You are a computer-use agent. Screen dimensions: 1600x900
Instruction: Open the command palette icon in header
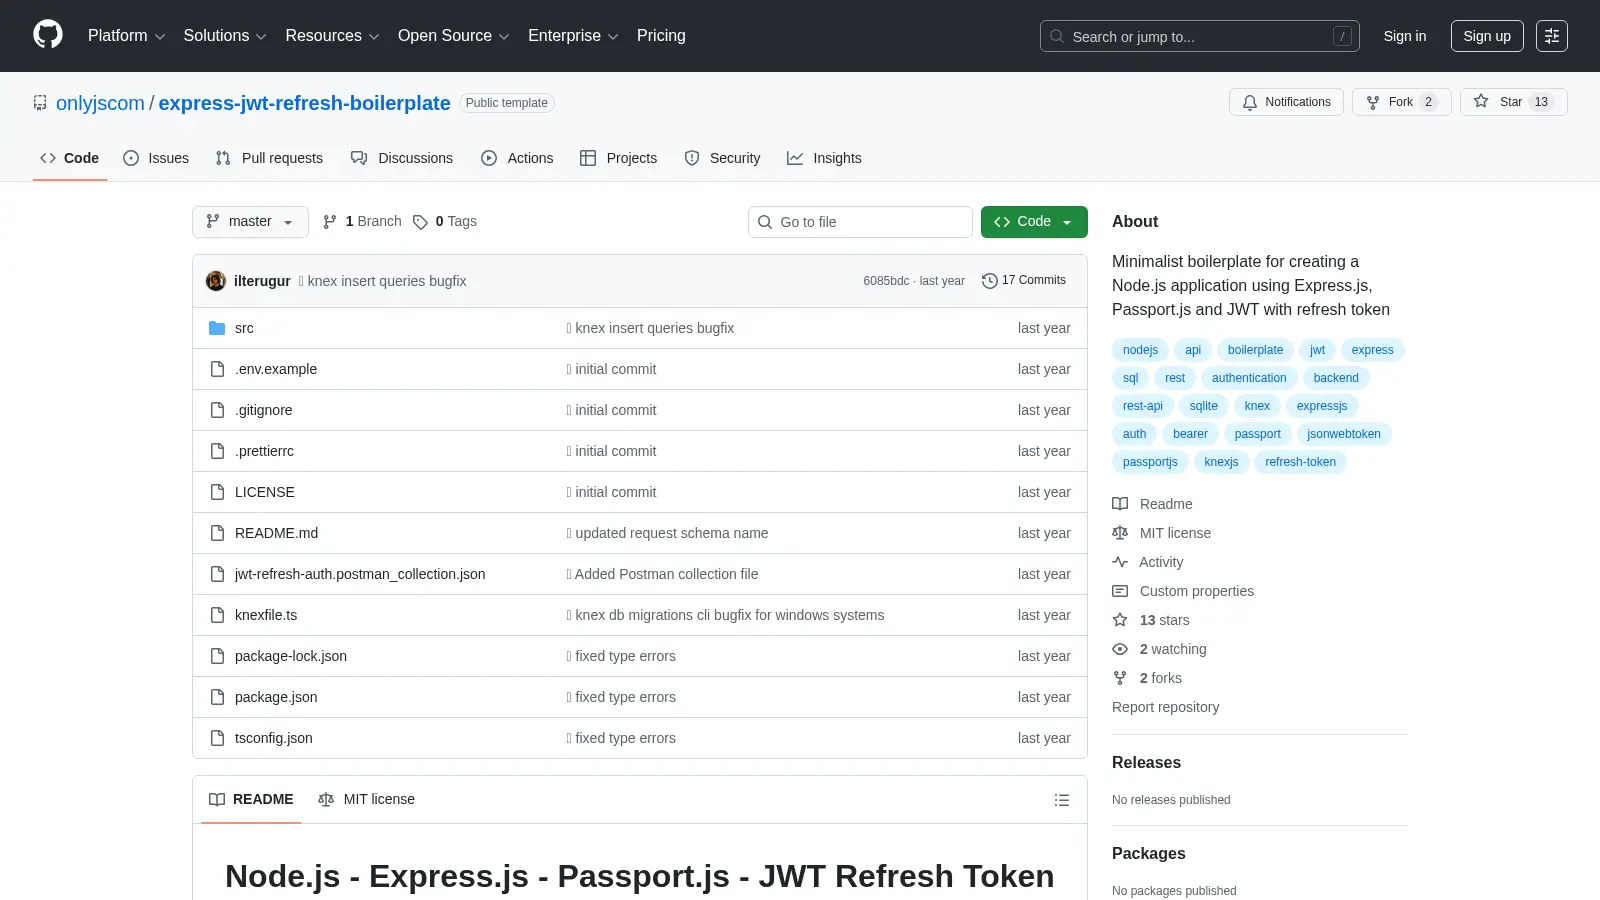point(1552,36)
